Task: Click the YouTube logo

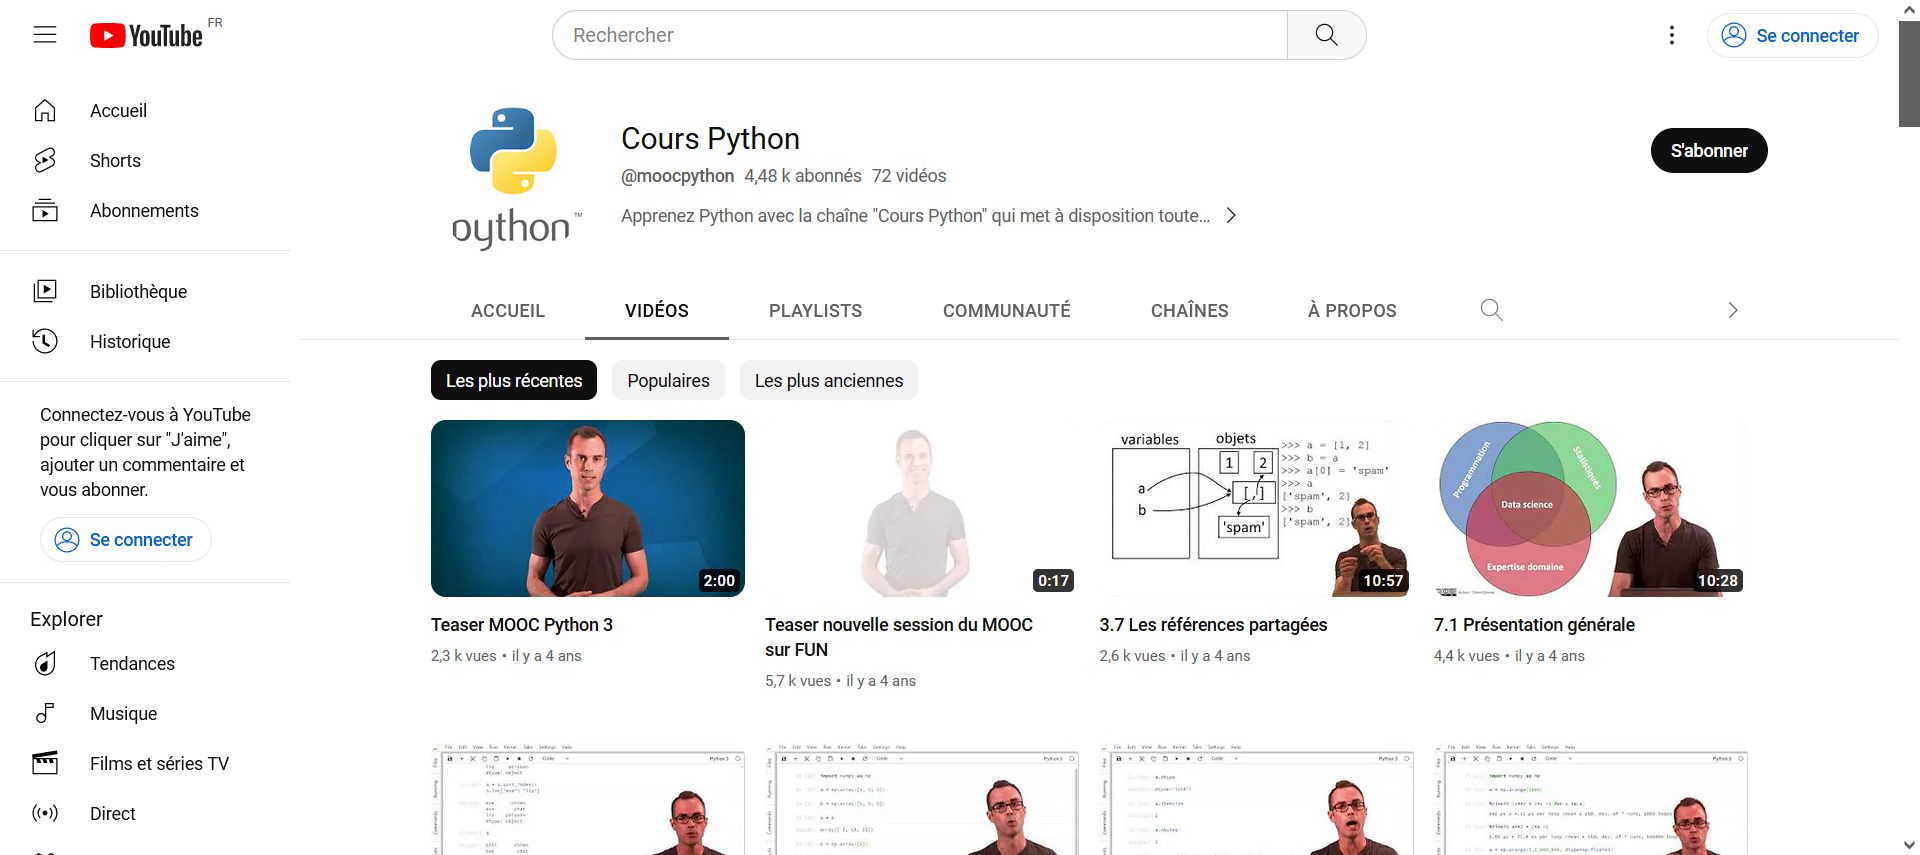Action: click(146, 35)
